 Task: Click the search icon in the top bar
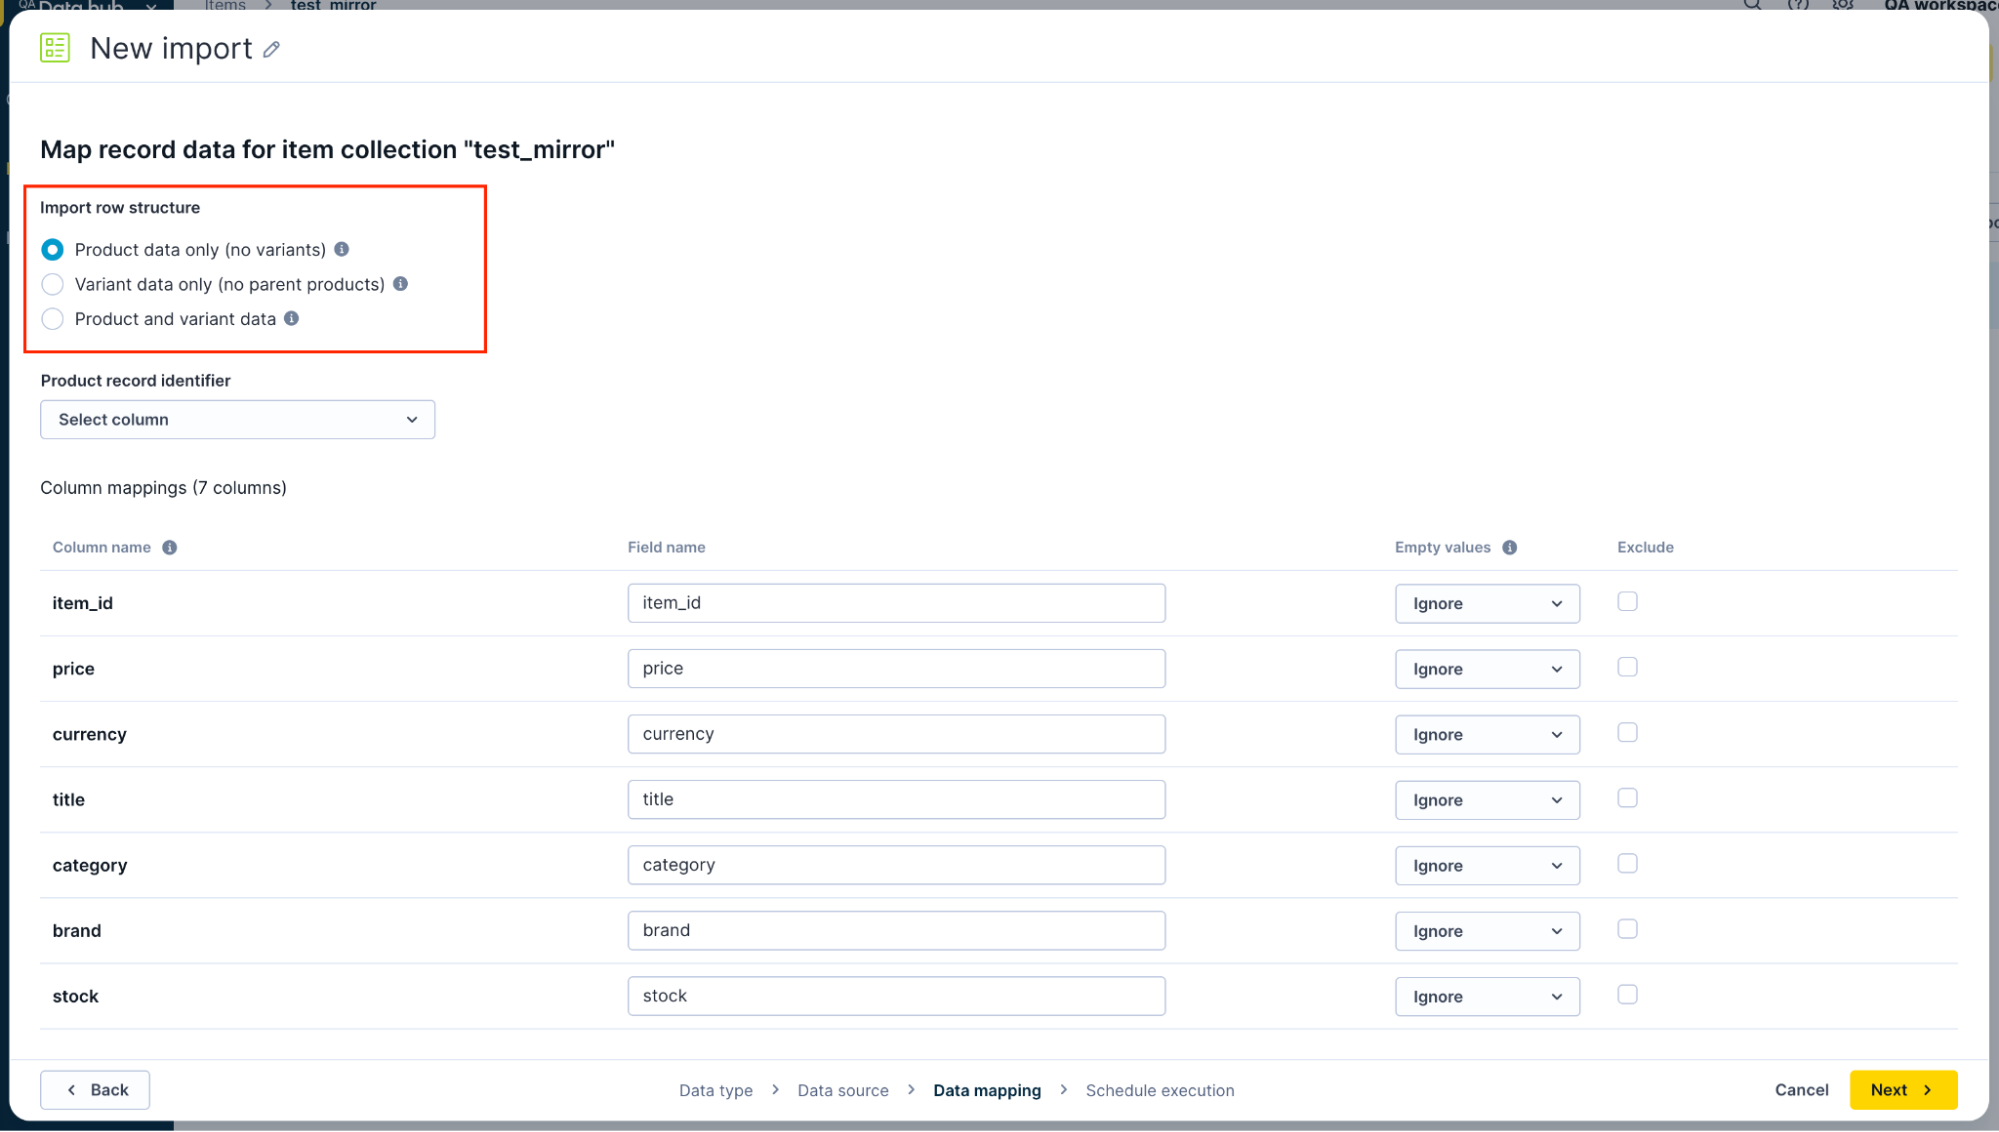coord(1752,6)
